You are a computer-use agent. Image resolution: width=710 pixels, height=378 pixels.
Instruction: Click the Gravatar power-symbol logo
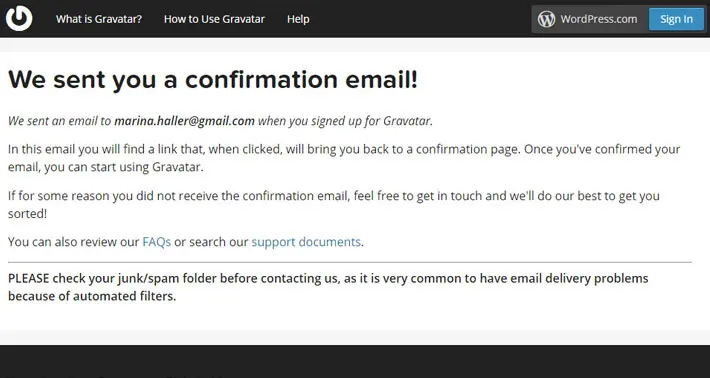(19, 19)
